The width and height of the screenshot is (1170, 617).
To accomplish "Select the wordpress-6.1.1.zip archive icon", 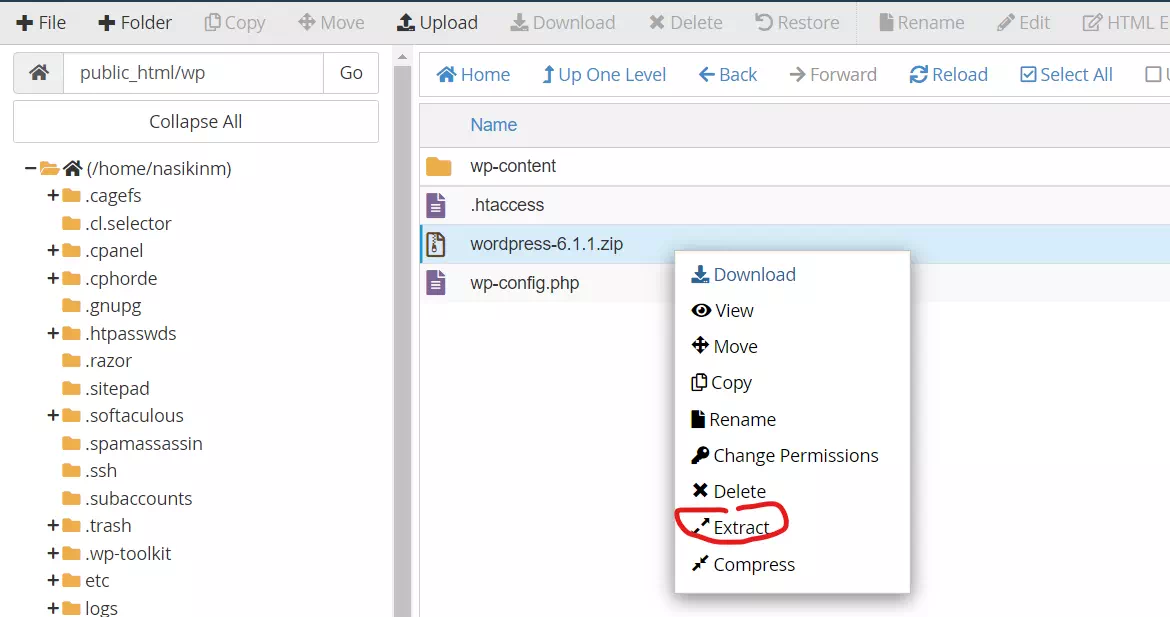I will tap(436, 244).
